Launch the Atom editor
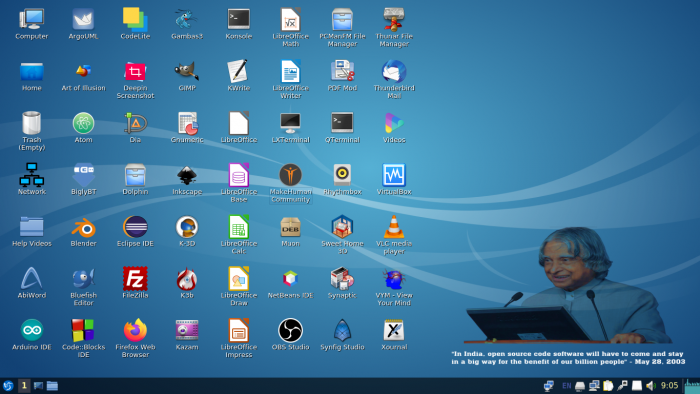700x394 pixels. [x=83, y=123]
